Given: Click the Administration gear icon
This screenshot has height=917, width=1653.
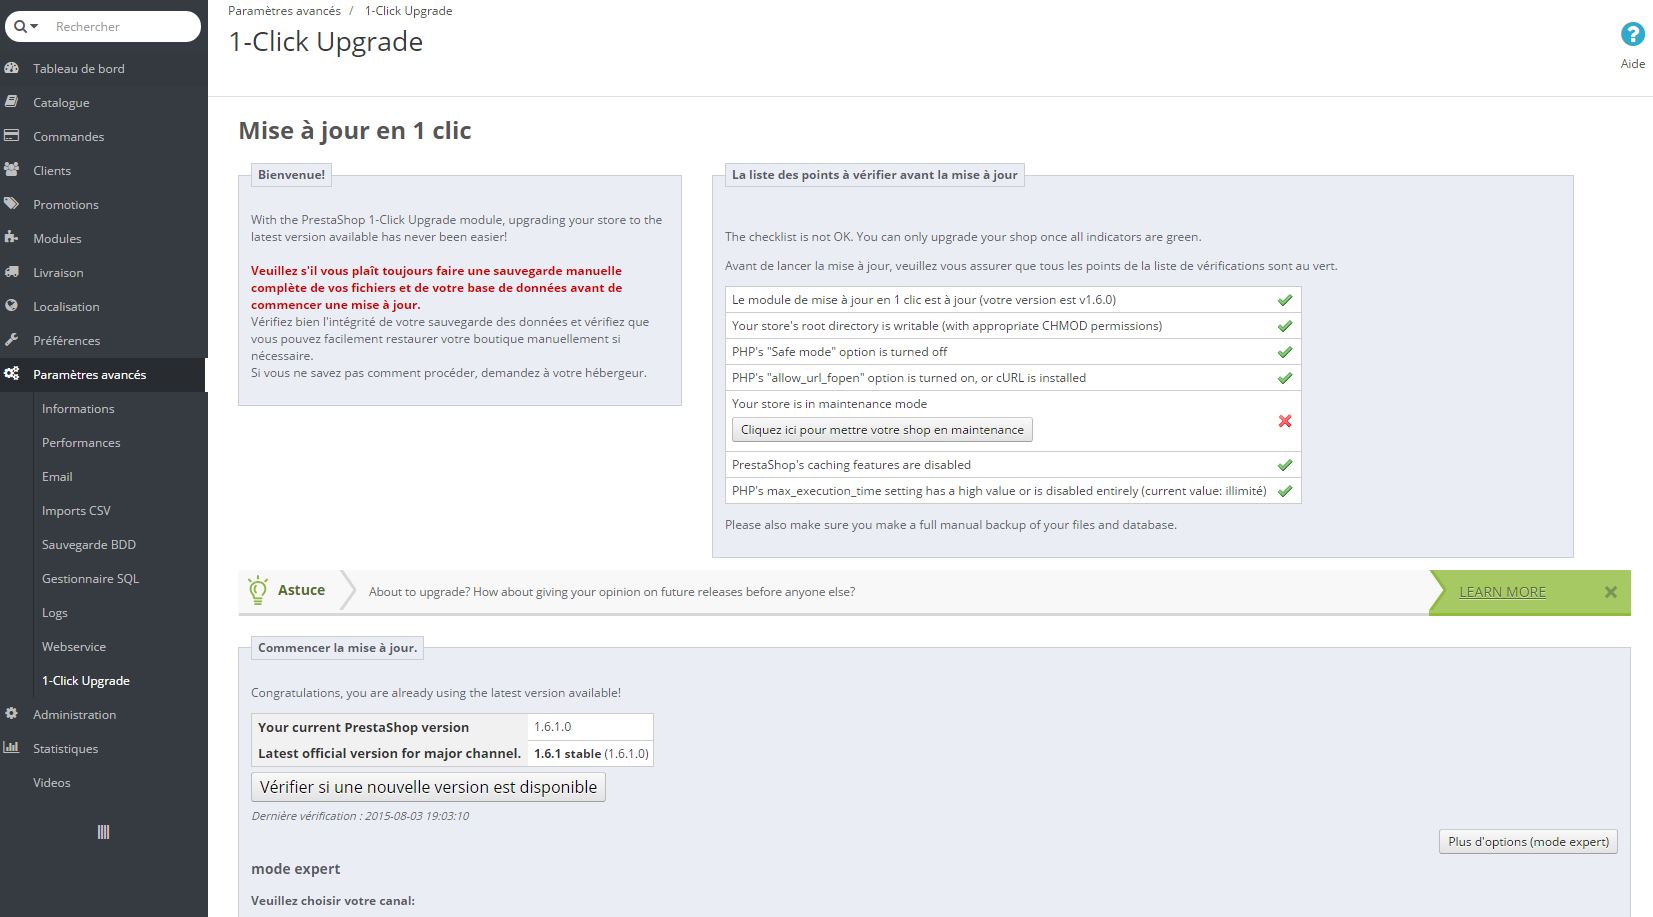Looking at the screenshot, I should coord(12,714).
